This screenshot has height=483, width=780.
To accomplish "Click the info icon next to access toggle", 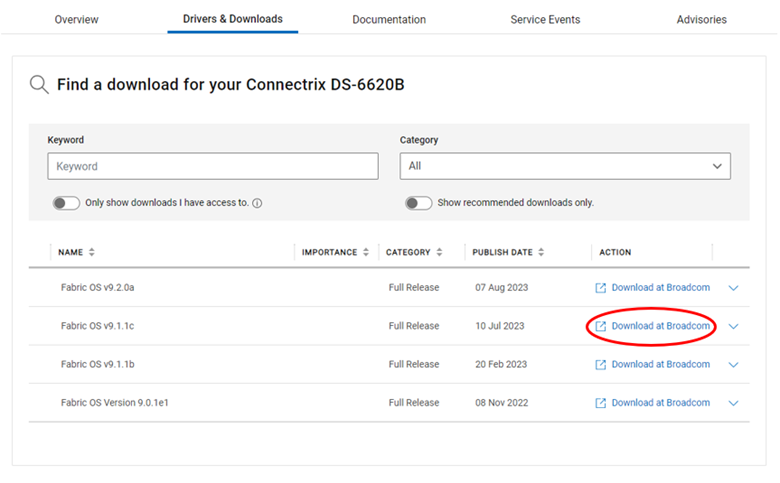I will pos(257,203).
